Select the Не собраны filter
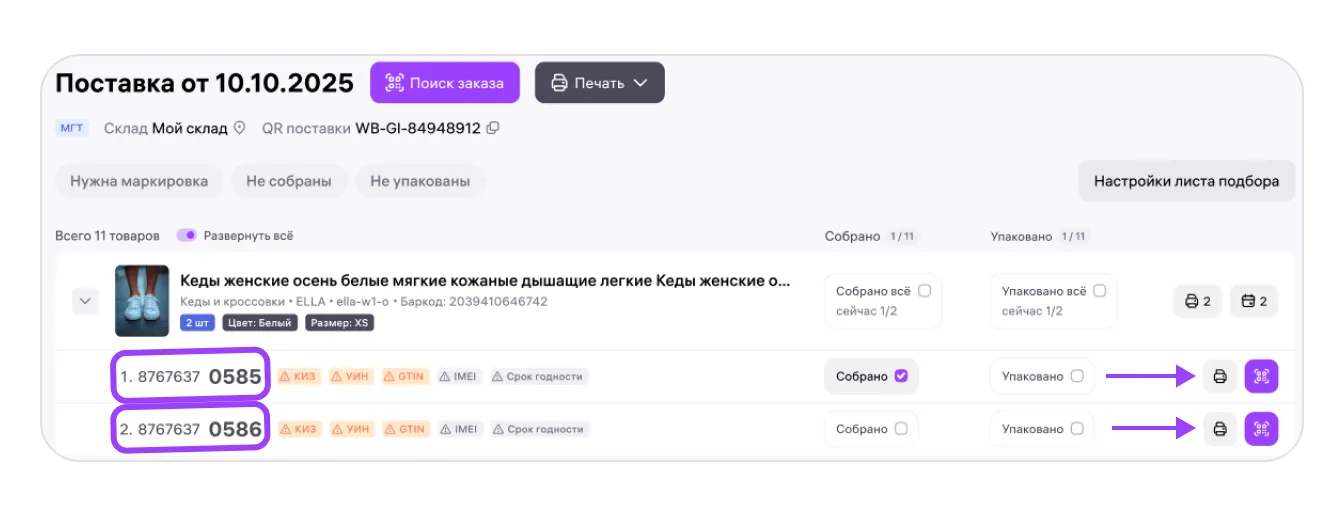This screenshot has width=1344, height=516. coord(289,182)
